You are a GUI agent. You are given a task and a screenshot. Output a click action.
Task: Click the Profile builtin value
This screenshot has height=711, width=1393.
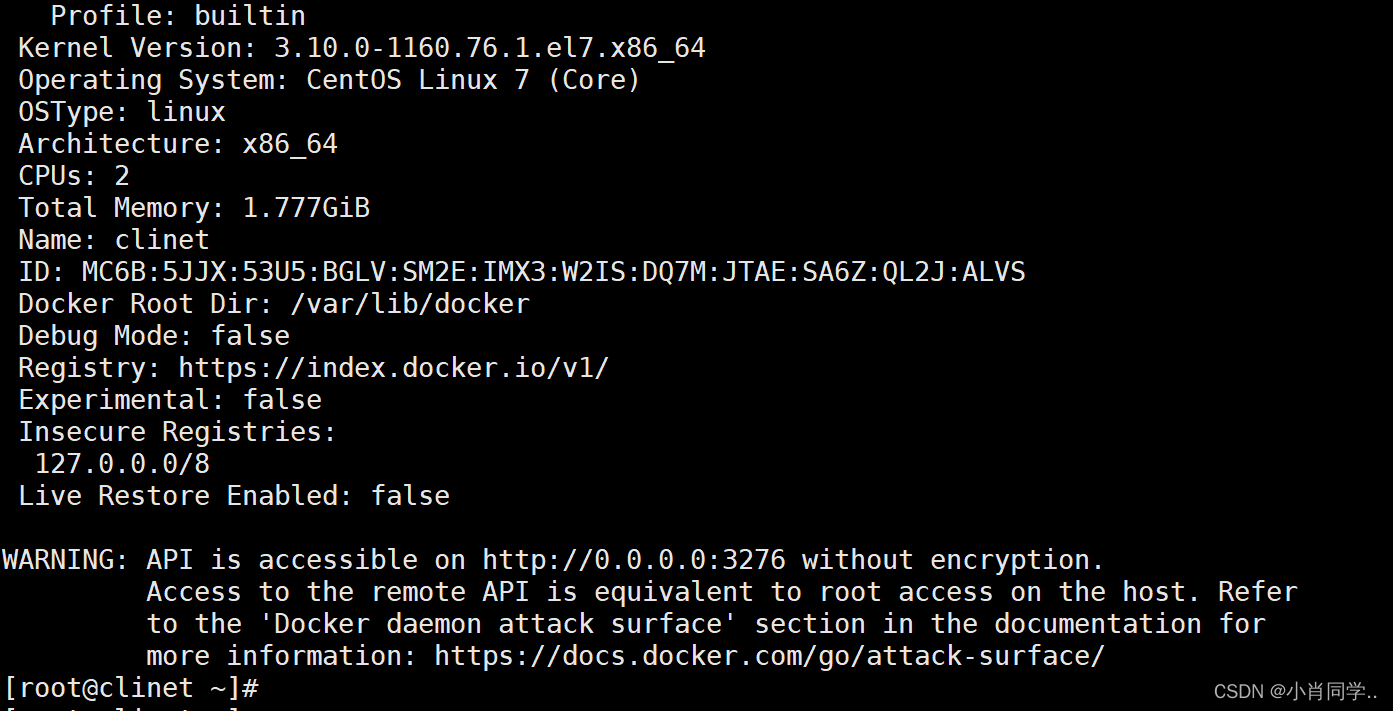pyautogui.click(x=250, y=16)
